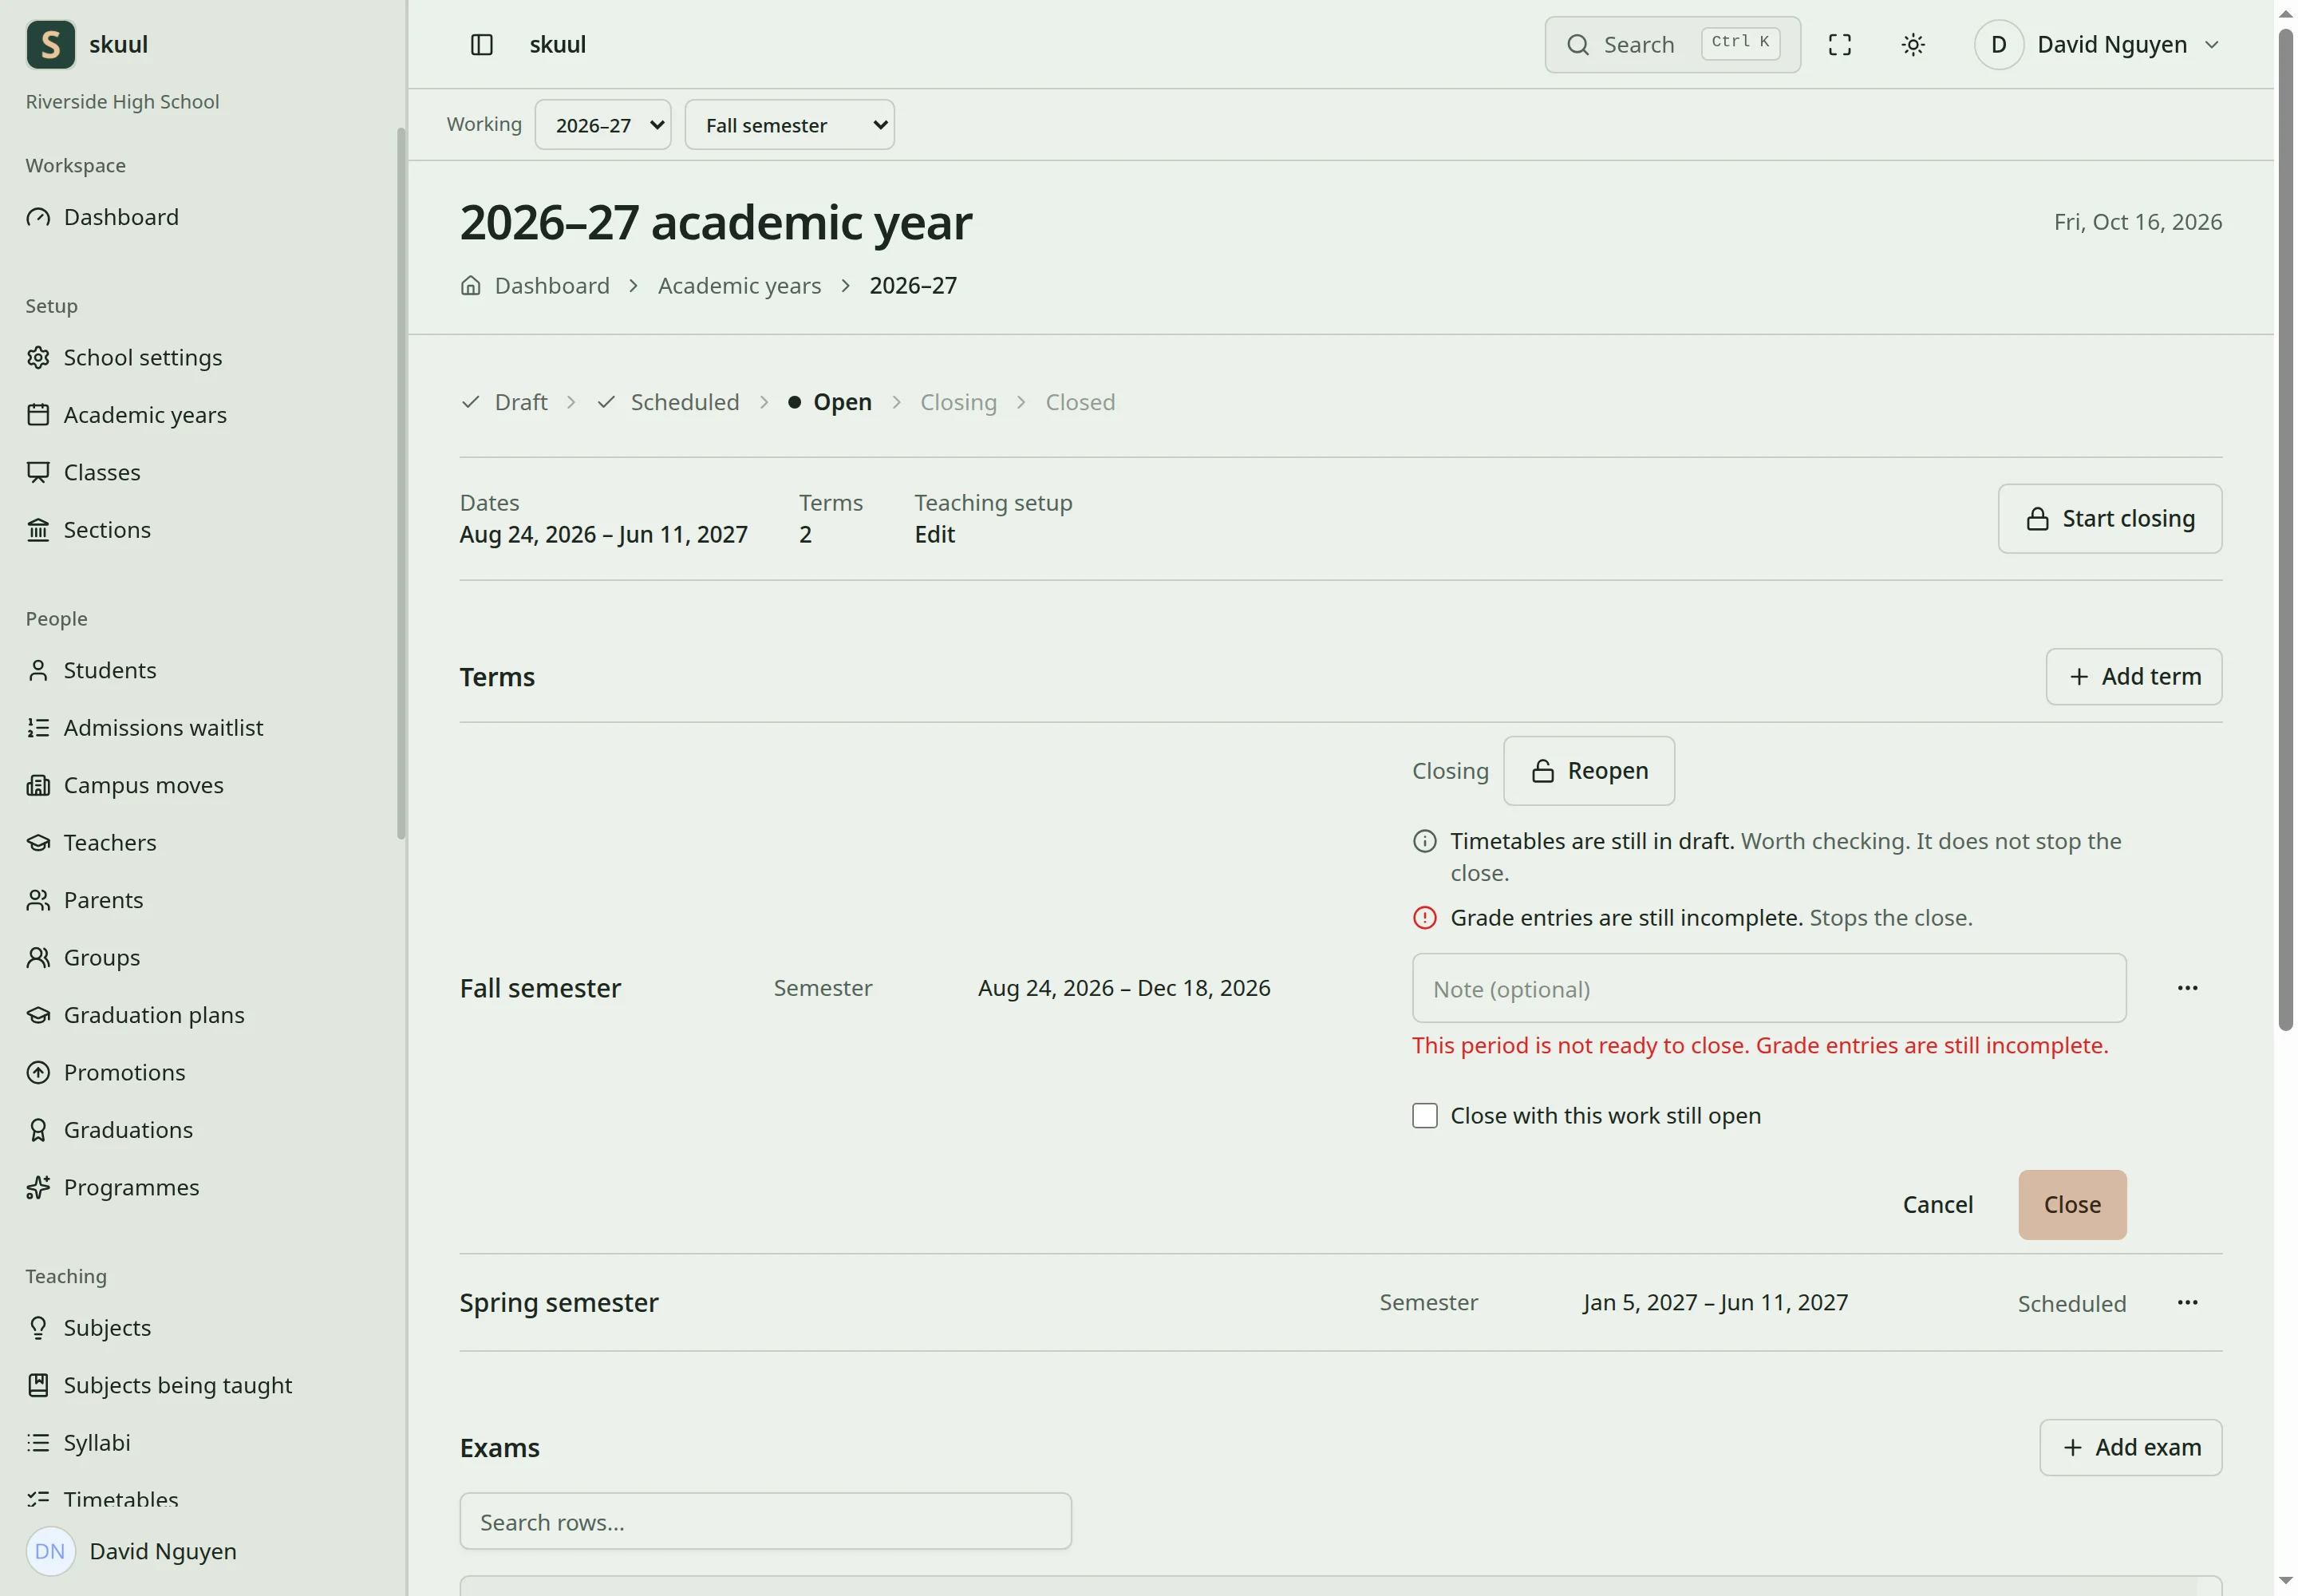Click the Teachers cap icon

coord(38,842)
